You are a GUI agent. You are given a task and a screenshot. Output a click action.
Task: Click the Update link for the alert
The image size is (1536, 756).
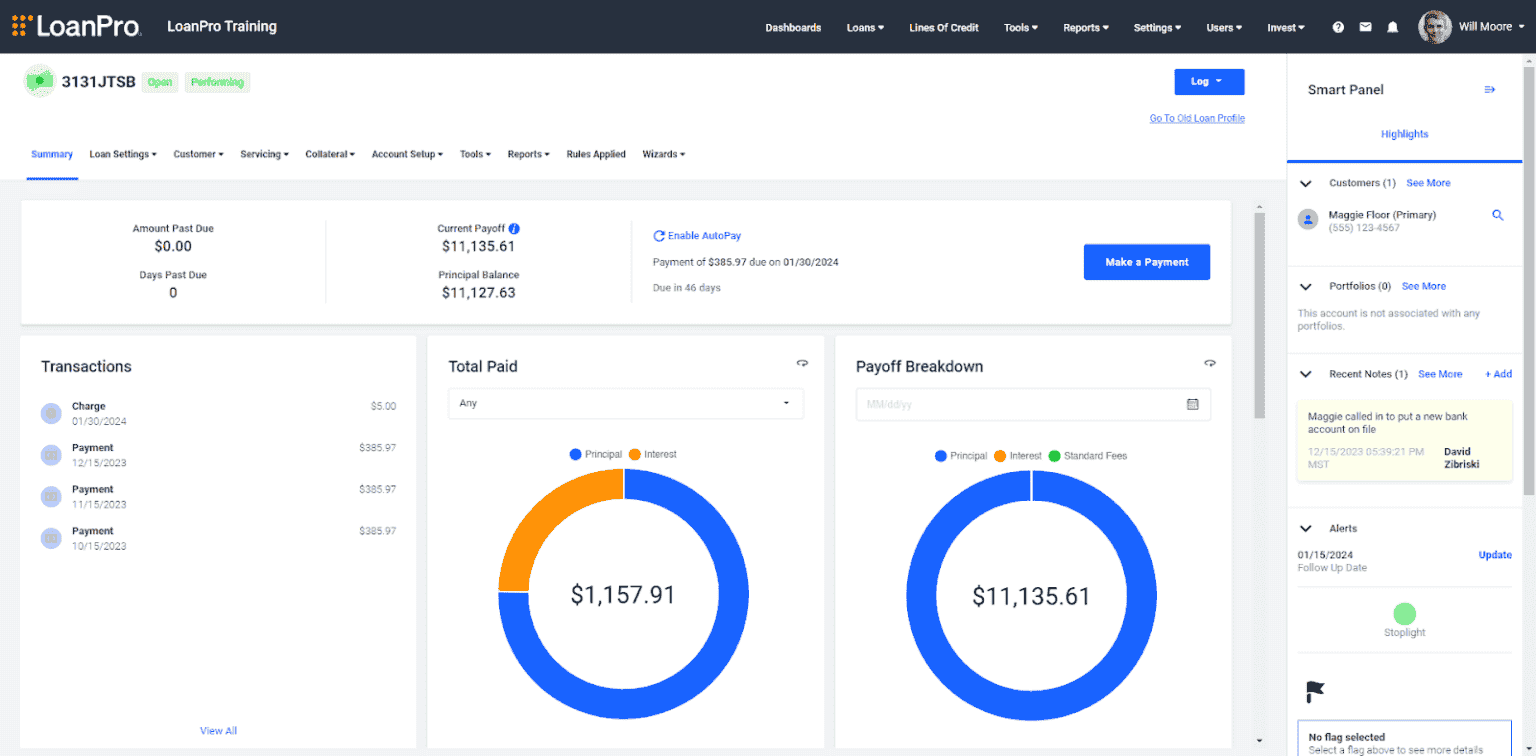pyautogui.click(x=1495, y=555)
